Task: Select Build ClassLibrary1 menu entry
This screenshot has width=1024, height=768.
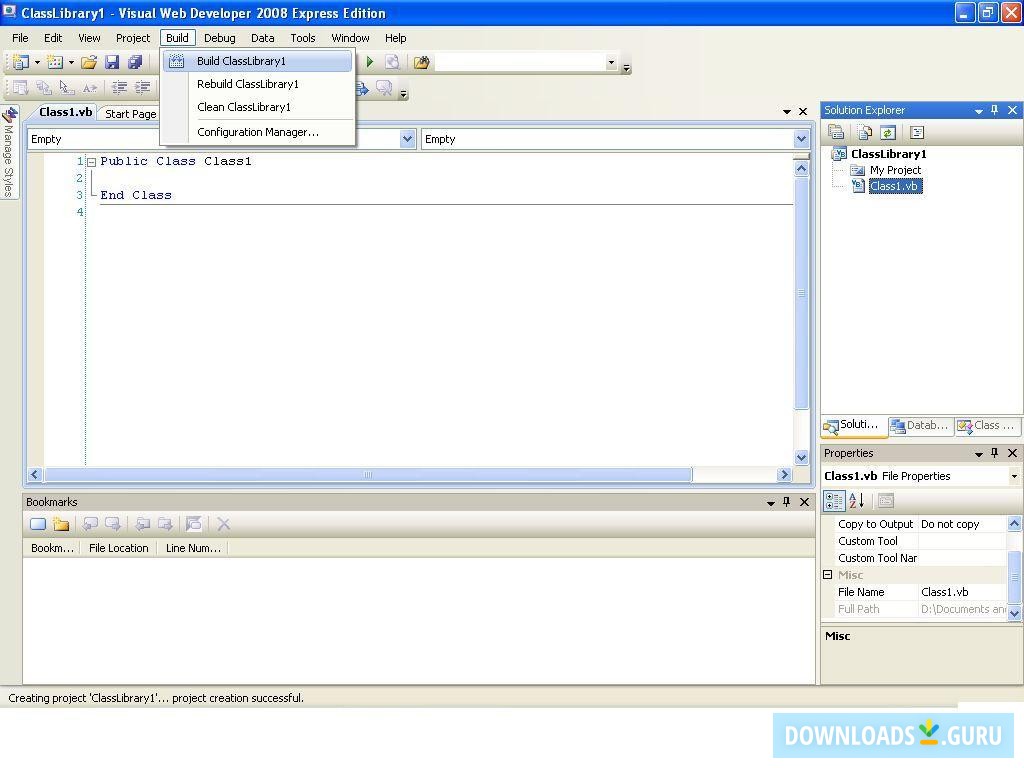Action: click(257, 61)
